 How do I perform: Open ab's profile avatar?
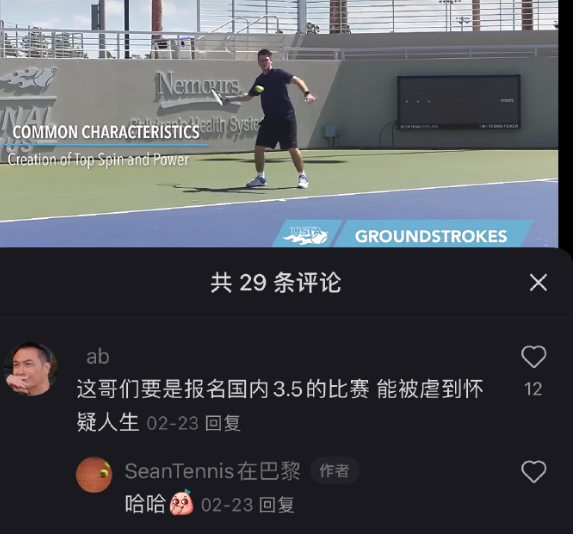[31, 369]
